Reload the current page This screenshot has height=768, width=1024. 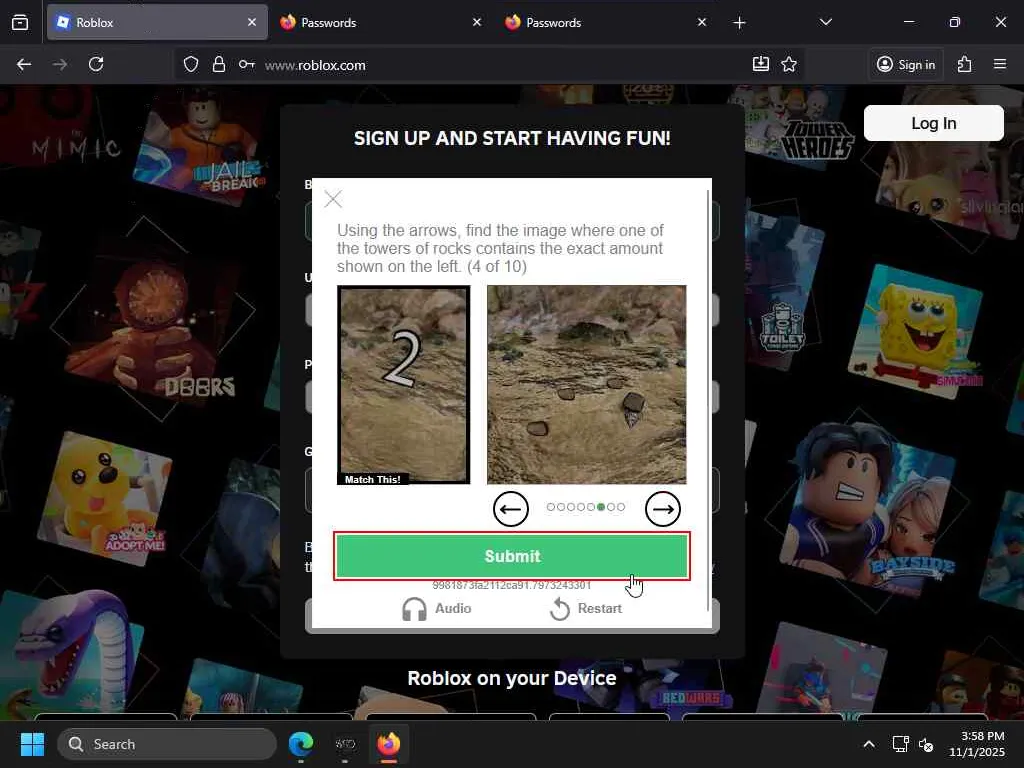[x=96, y=64]
